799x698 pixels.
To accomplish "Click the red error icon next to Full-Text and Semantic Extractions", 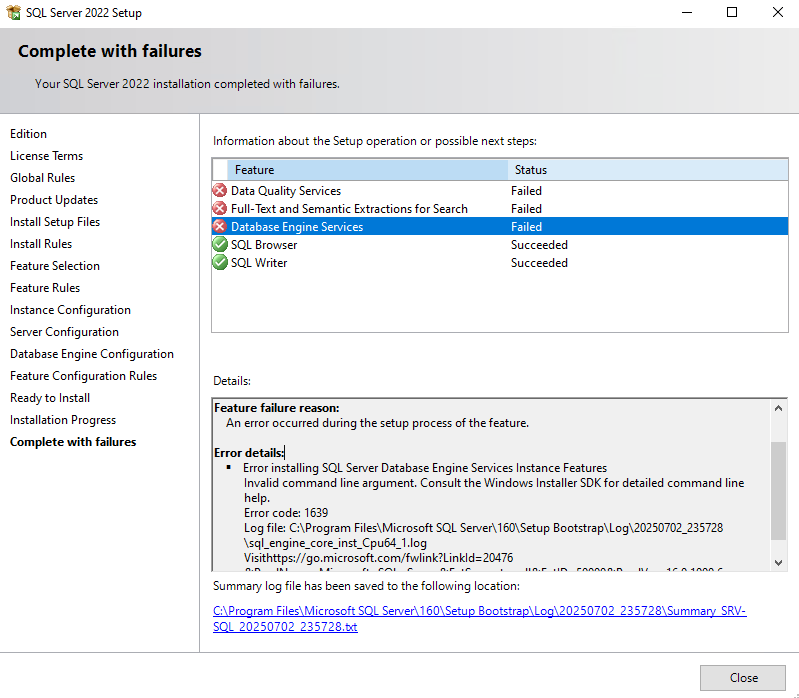I will click(220, 208).
